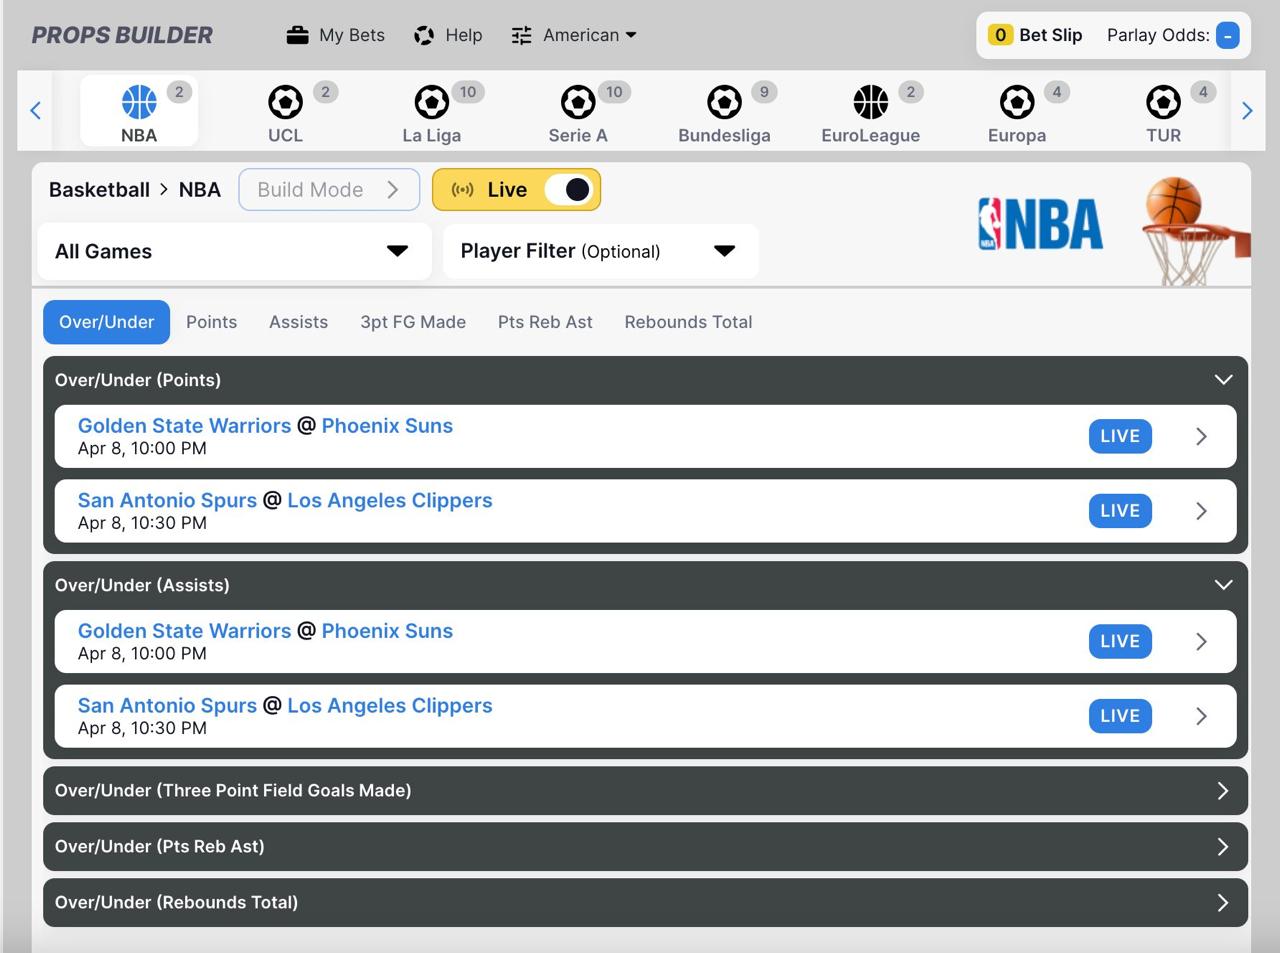This screenshot has height=953, width=1280.
Task: Open Spurs @ Clippers Points row chevron
Action: [1201, 511]
